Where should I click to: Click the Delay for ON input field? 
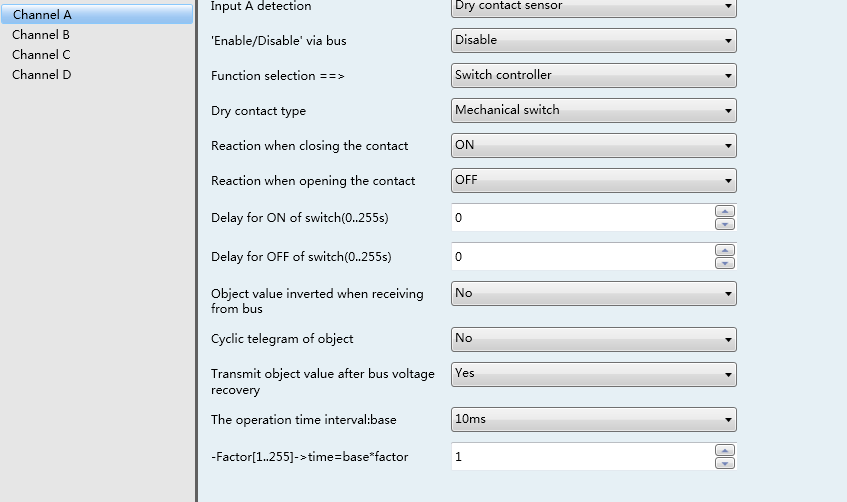tap(582, 218)
